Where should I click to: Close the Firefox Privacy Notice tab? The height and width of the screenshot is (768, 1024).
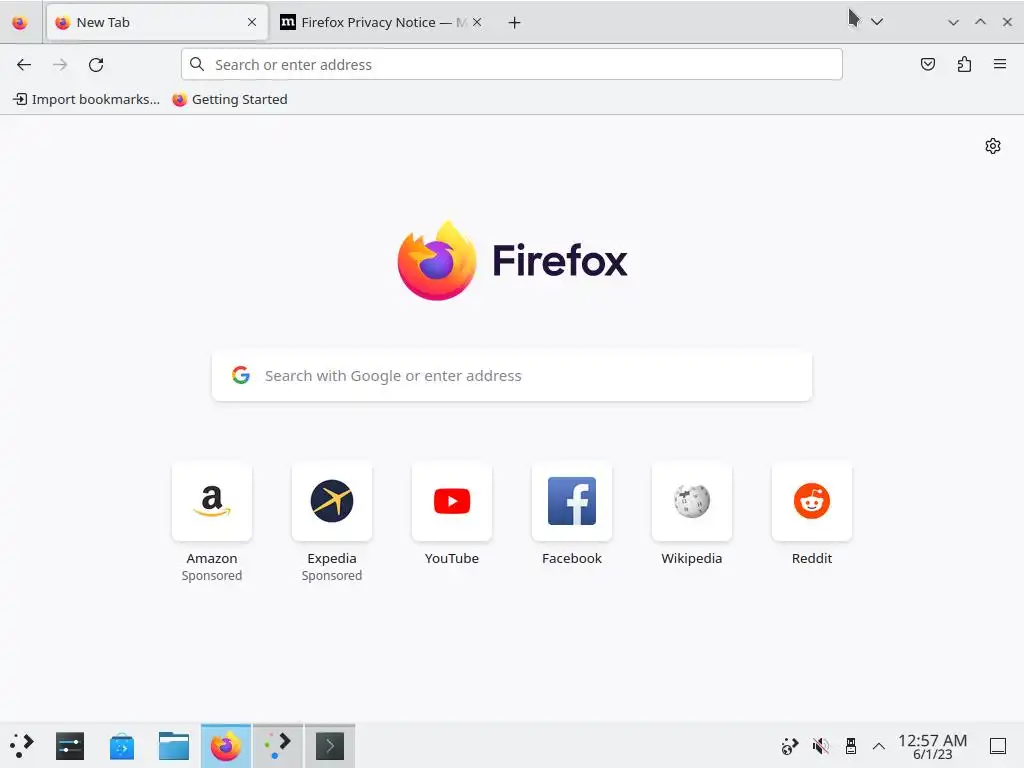(477, 22)
